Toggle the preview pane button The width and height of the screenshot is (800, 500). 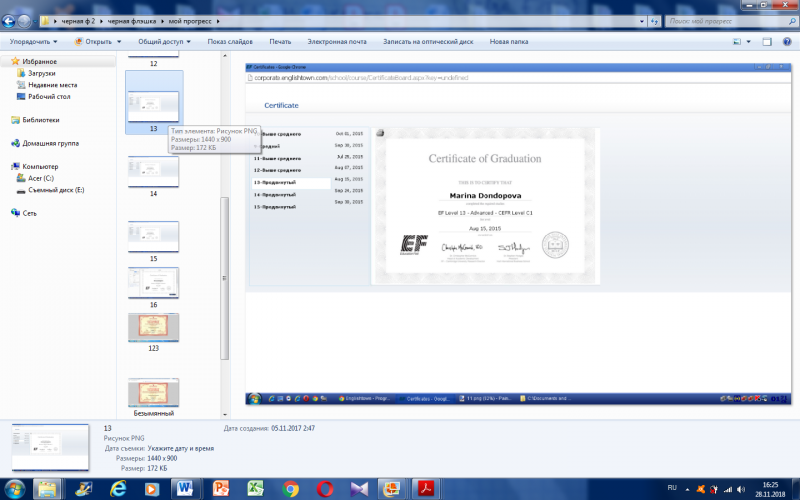pyautogui.click(x=767, y=42)
